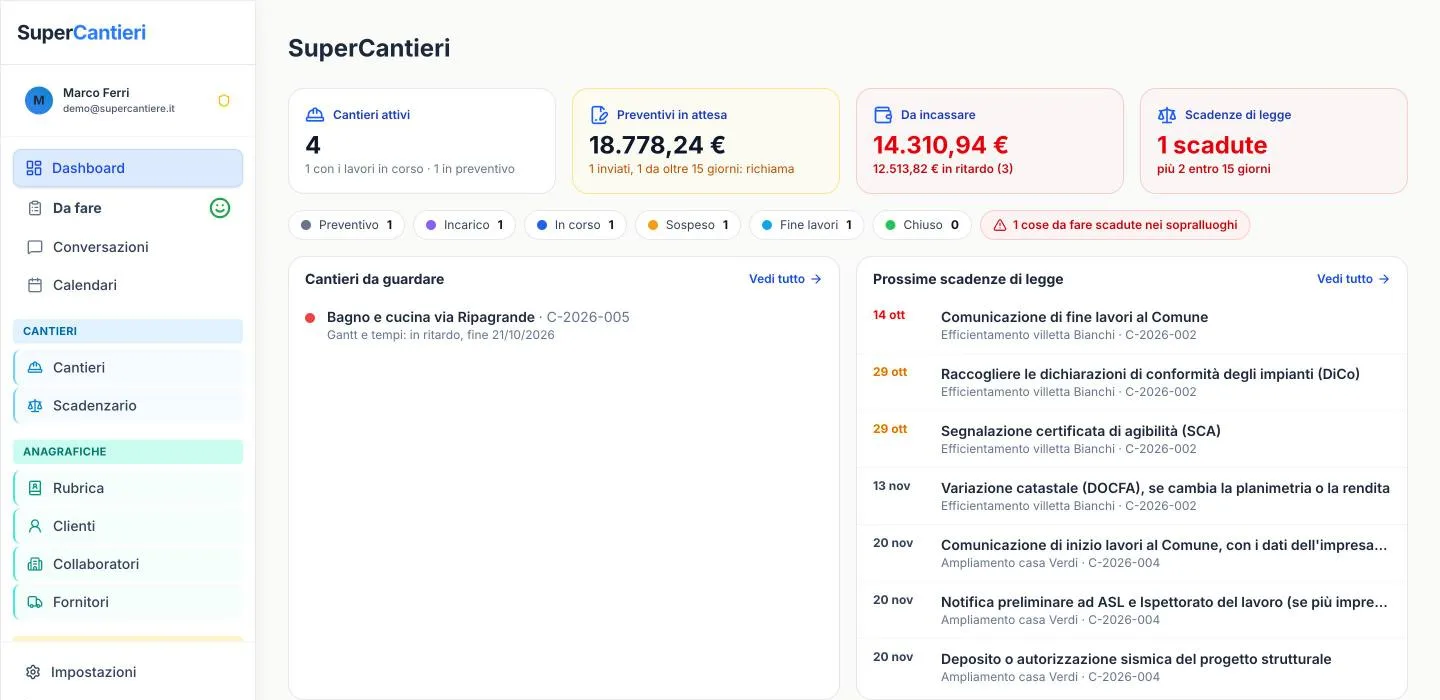Viewport: 1440px width, 700px height.
Task: Go to Conversazioni
Action: (x=128, y=247)
